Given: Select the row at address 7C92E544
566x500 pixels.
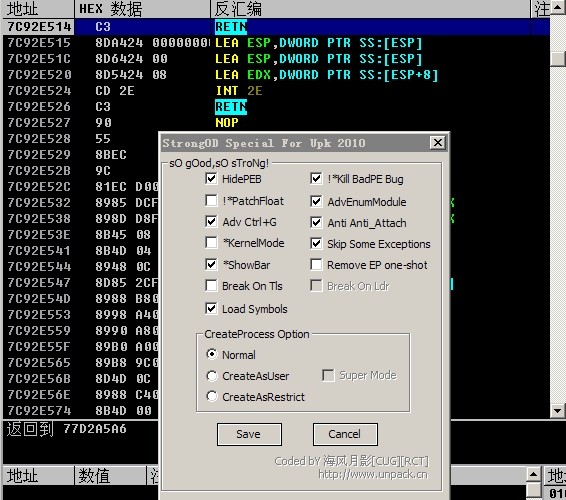Looking at the screenshot, I should (x=80, y=267).
